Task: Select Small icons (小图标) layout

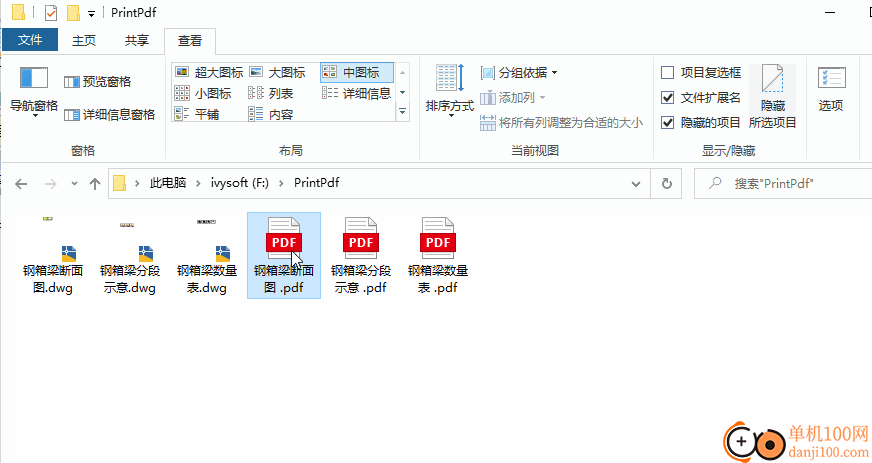Action: tap(203, 93)
